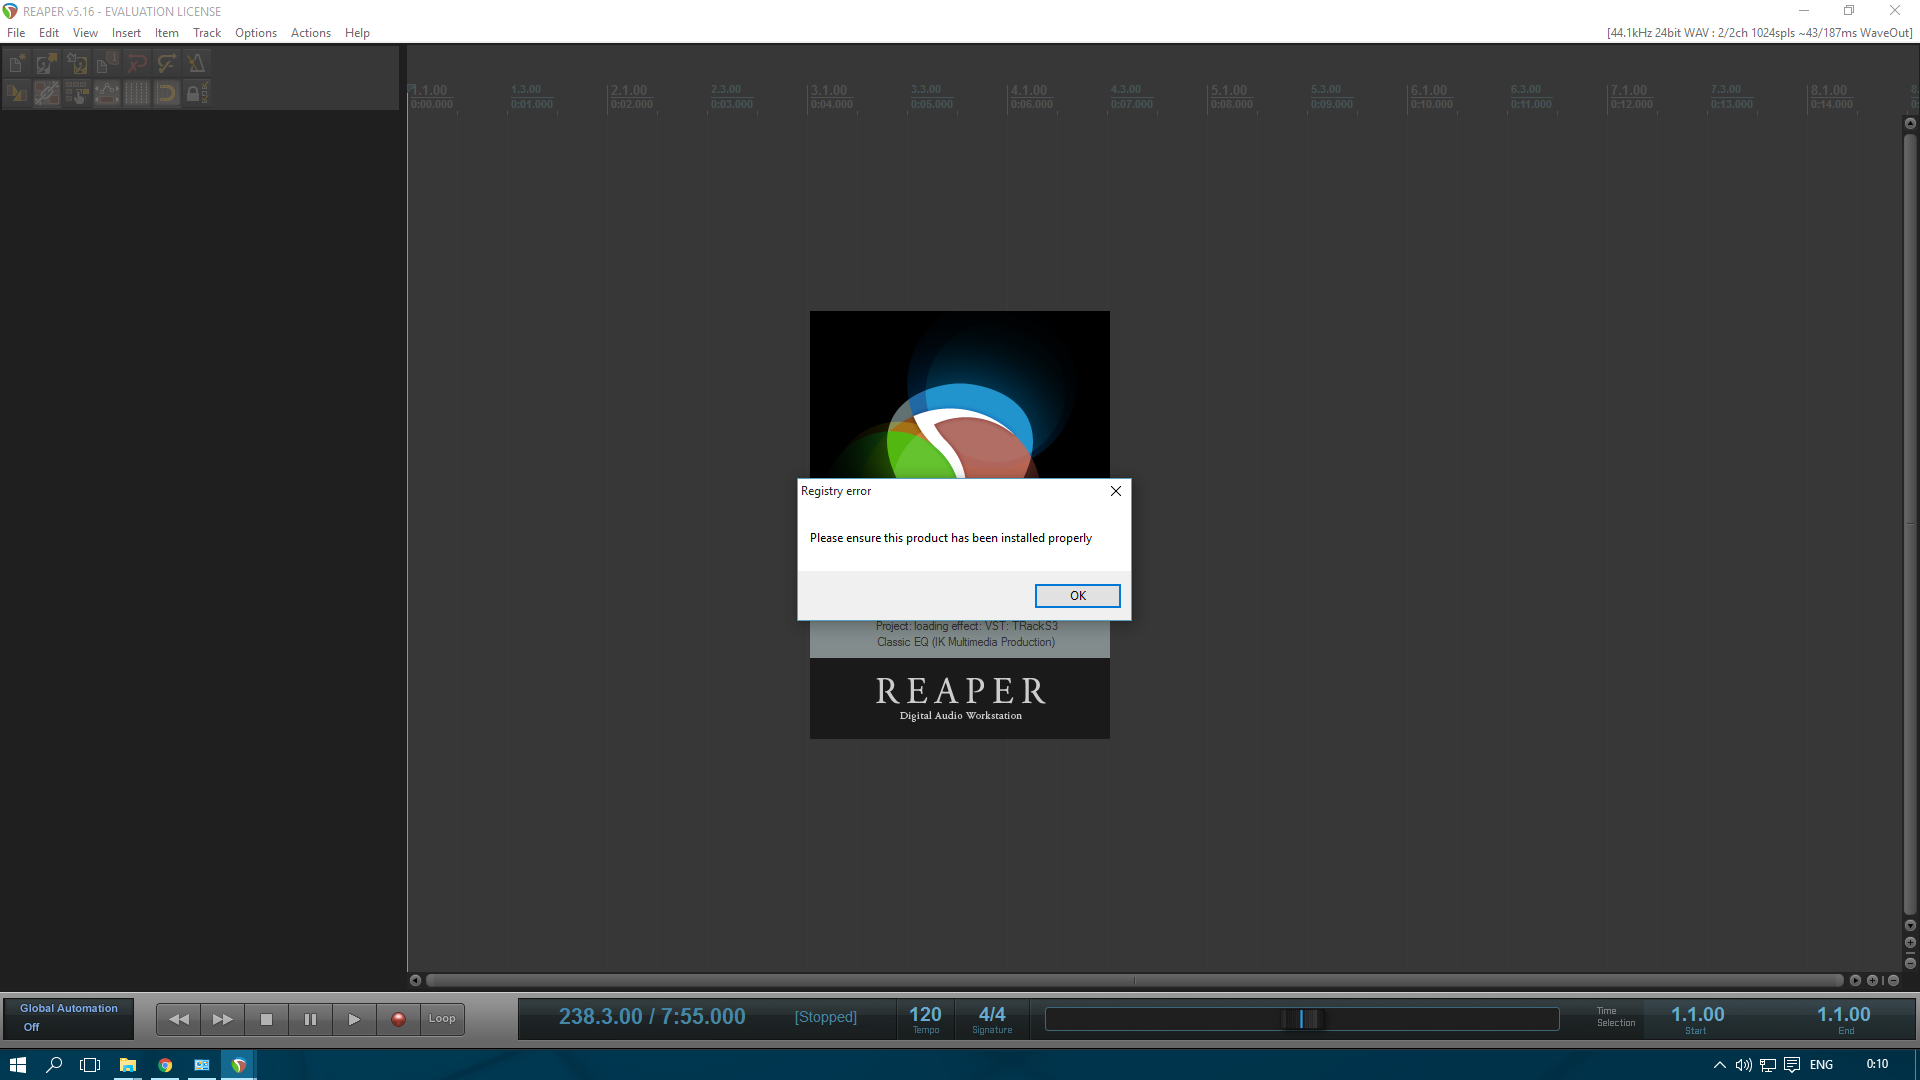Click the Loop transport button

tap(442, 1019)
